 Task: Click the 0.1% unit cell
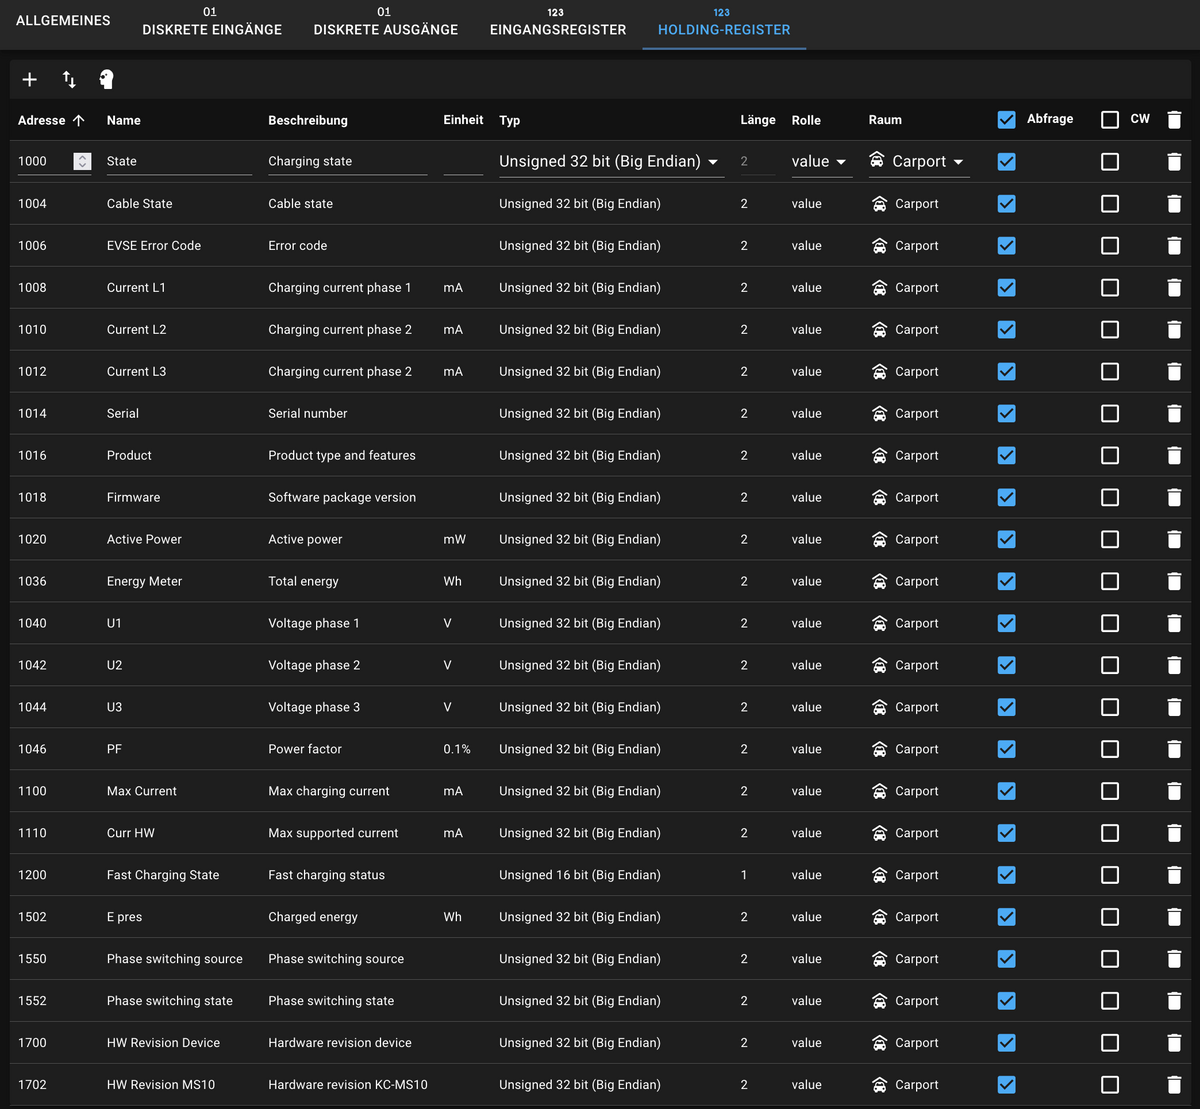point(457,749)
